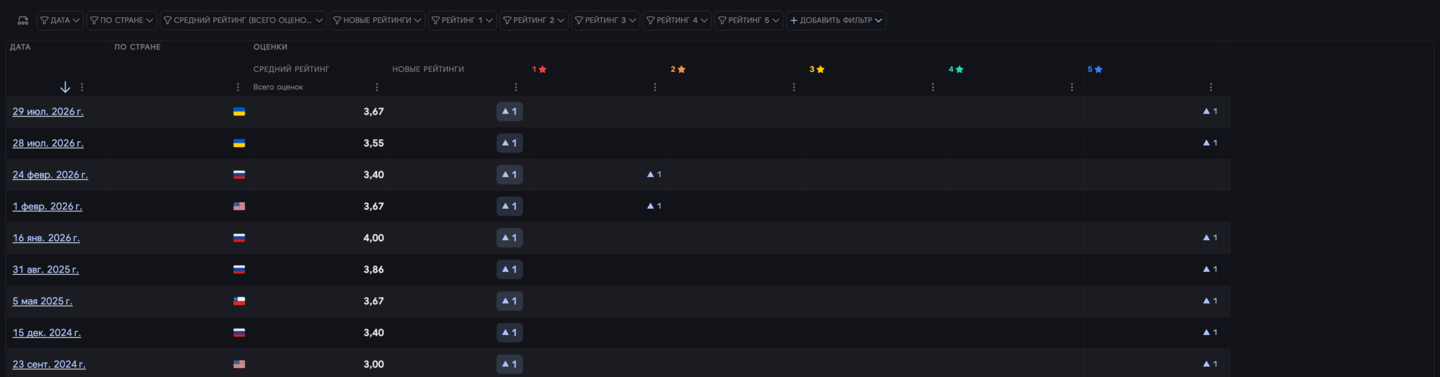Open the 5 мая 2025 г. date link
This screenshot has height=377, width=1440.
click(42, 301)
